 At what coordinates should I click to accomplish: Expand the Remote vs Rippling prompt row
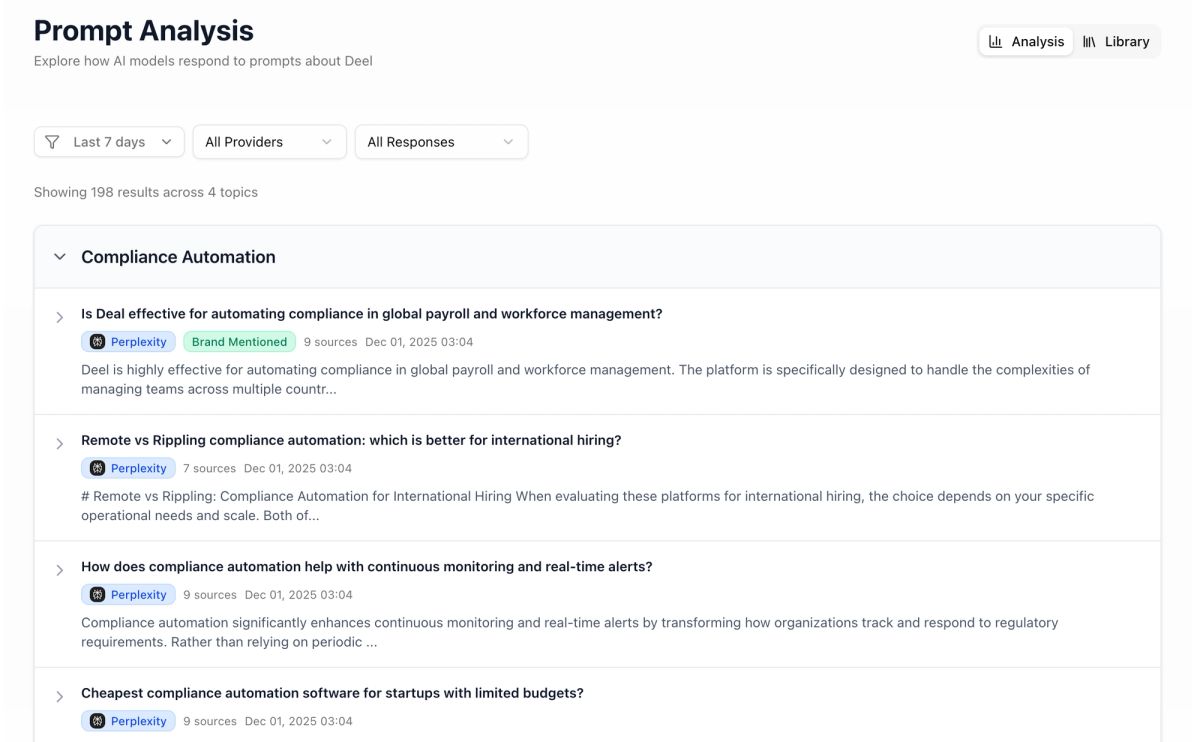(60, 444)
